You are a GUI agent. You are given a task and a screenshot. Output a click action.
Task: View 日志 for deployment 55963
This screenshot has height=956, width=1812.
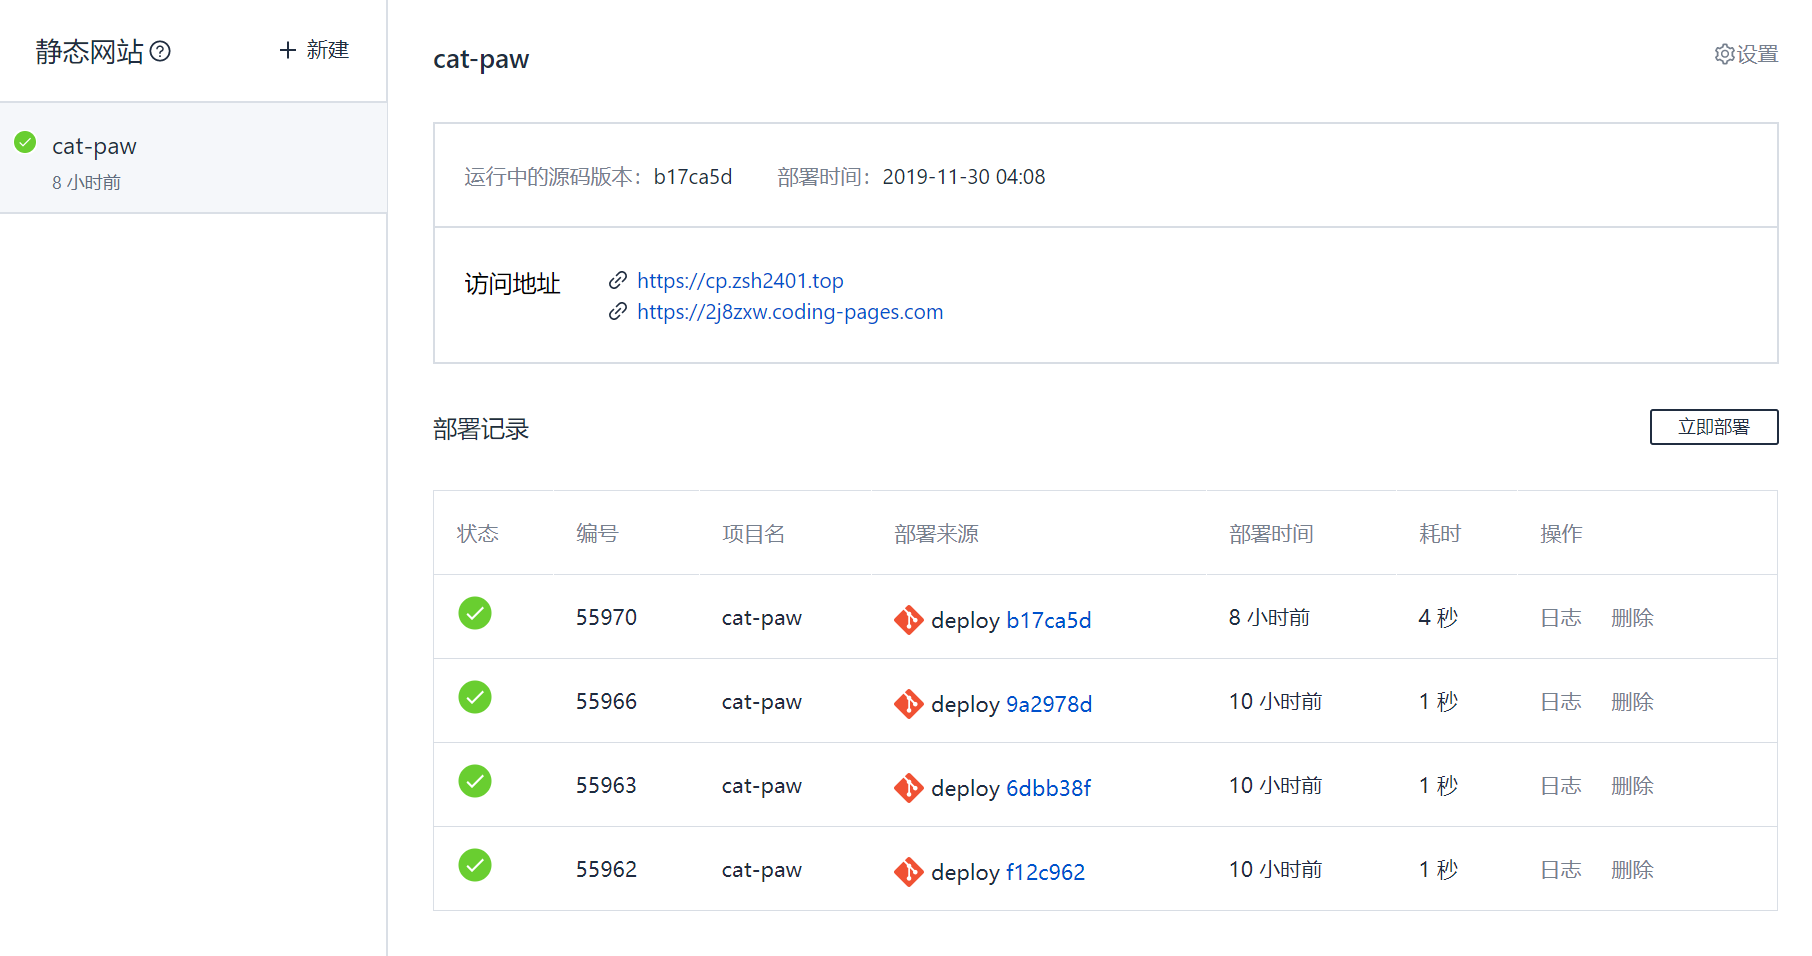(1560, 786)
